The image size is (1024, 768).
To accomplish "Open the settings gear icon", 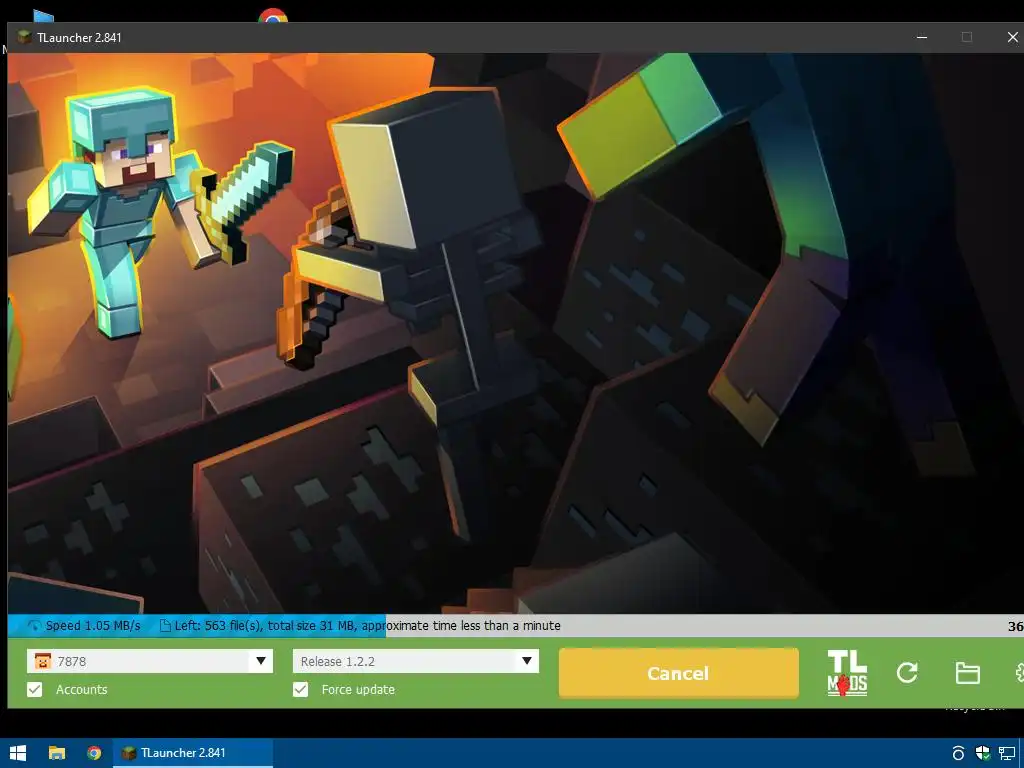I will click(x=1018, y=673).
